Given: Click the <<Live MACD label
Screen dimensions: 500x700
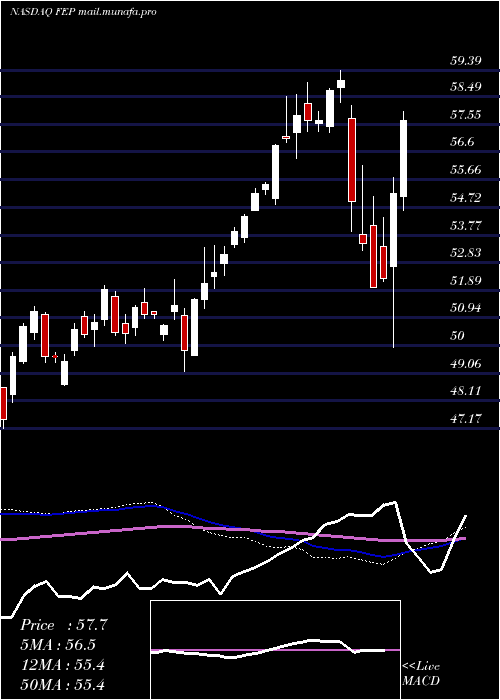Looking at the screenshot, I should tap(421, 674).
